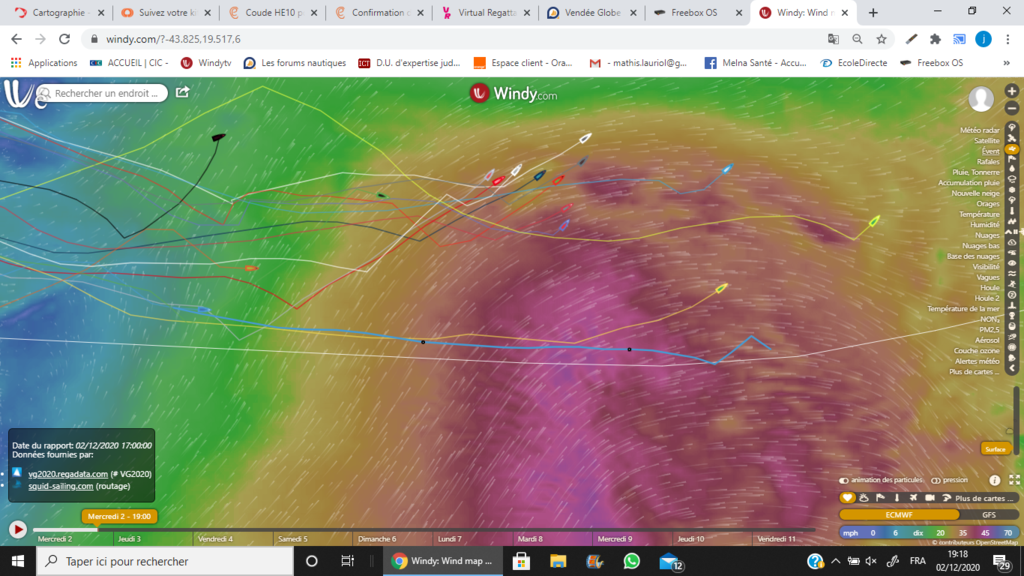Expand Plus de cartes in bottom toolbar
Screen dimensions: 1024x576
pyautogui.click(x=982, y=498)
